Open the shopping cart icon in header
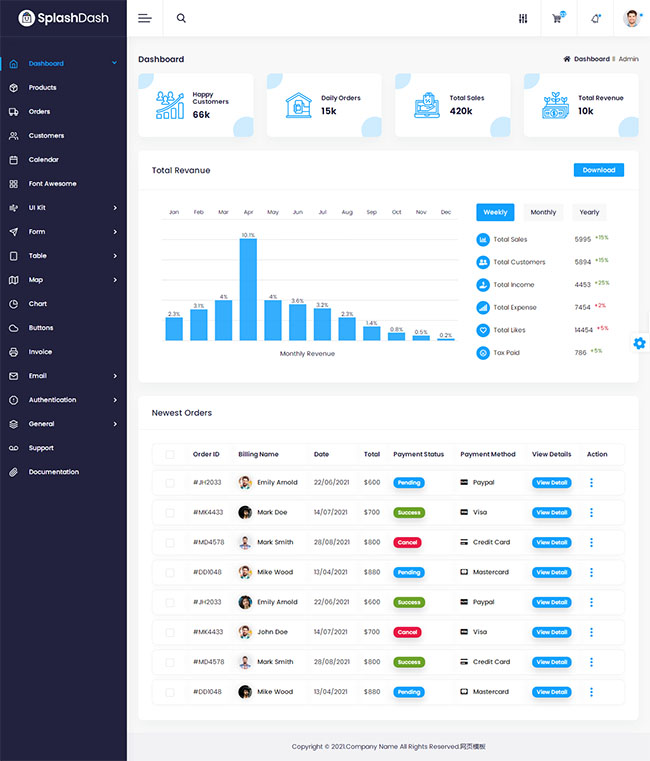The height and width of the screenshot is (761, 650). (557, 18)
